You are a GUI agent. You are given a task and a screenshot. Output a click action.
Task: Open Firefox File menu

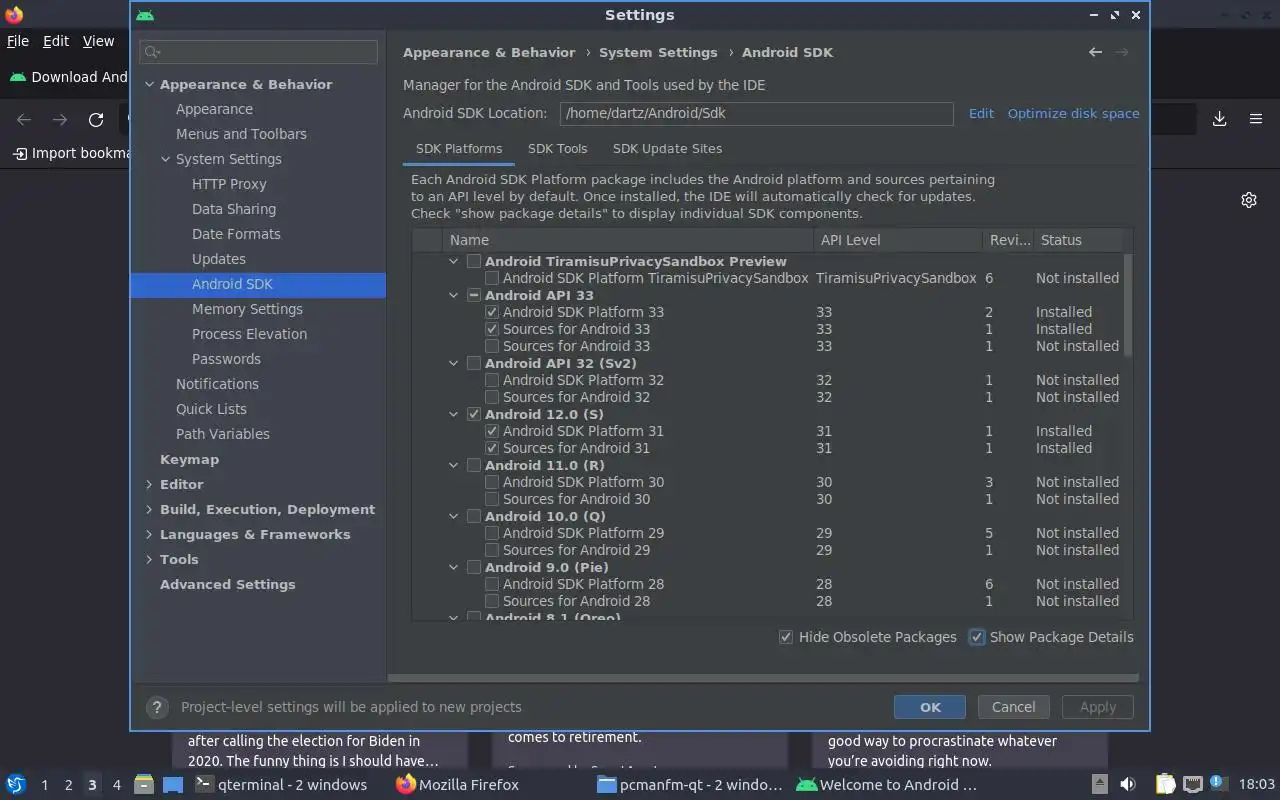[x=18, y=41]
